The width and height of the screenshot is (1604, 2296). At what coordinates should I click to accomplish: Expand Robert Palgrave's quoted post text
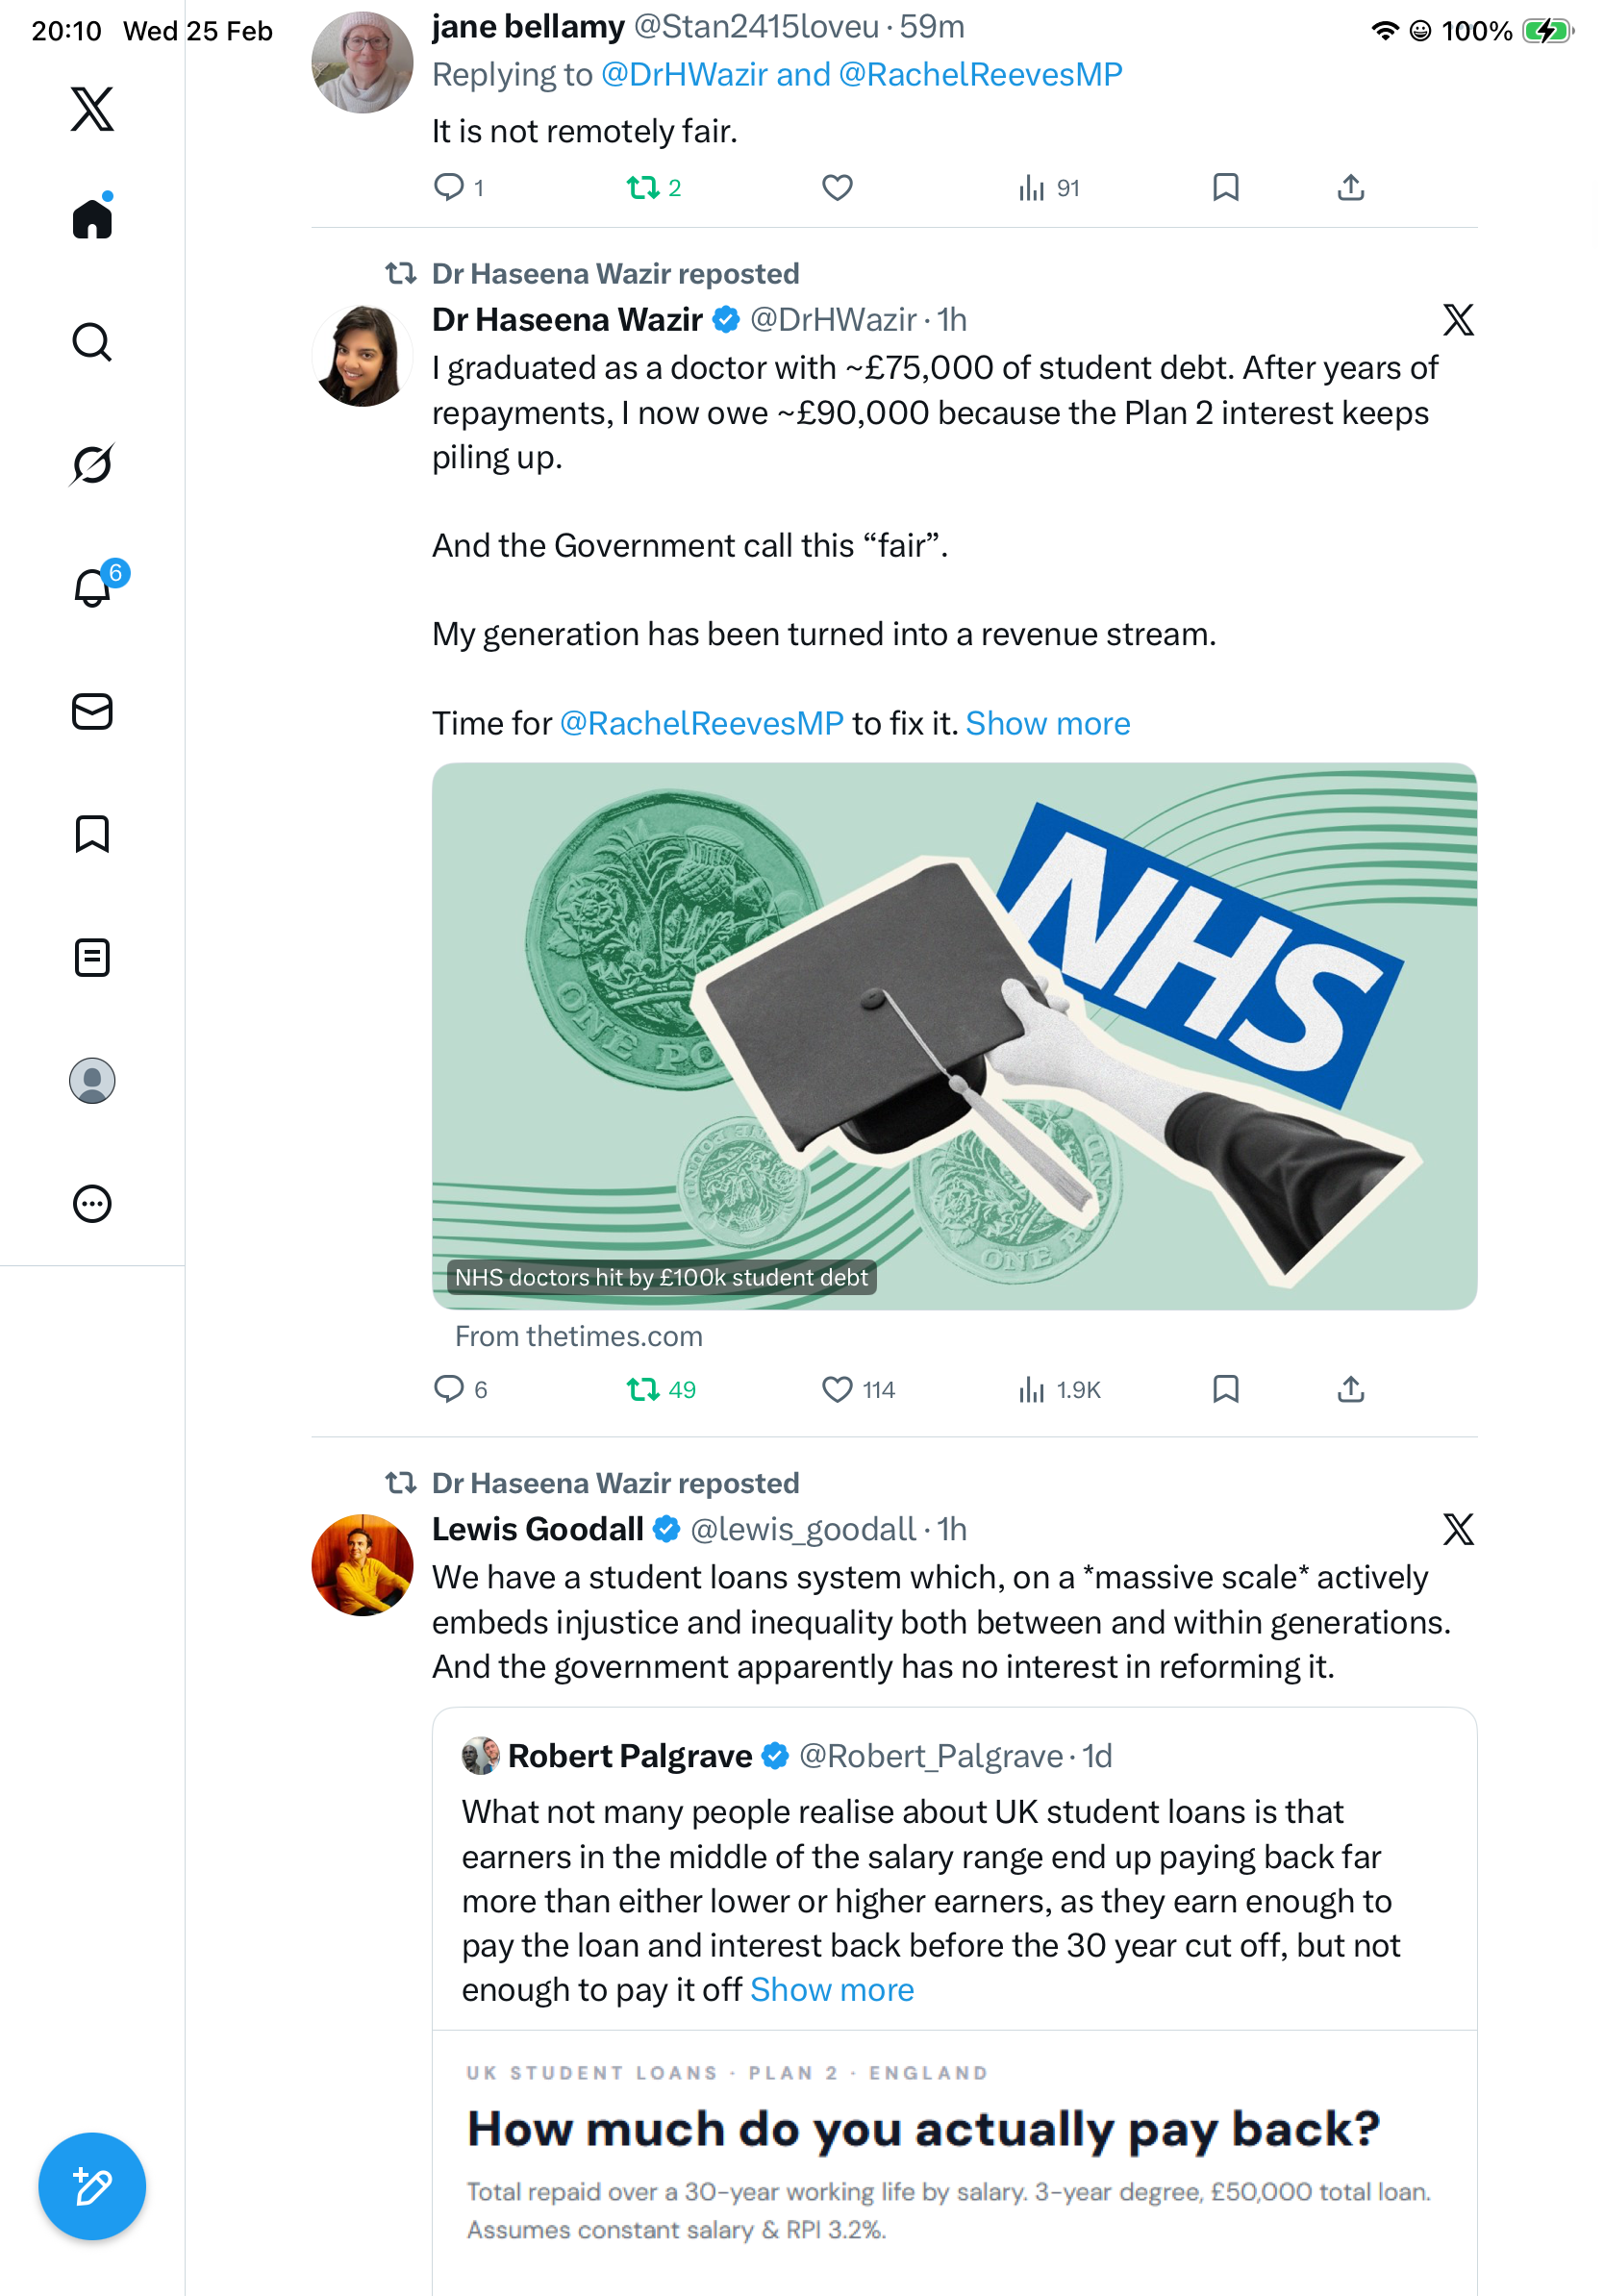831,1990
